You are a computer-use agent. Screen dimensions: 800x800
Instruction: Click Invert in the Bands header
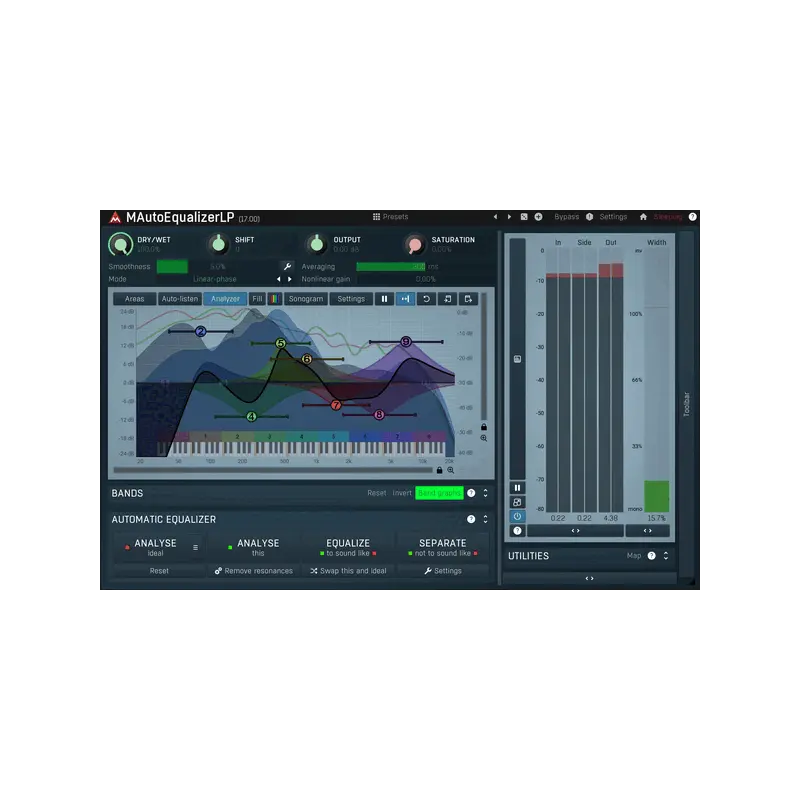tap(402, 493)
